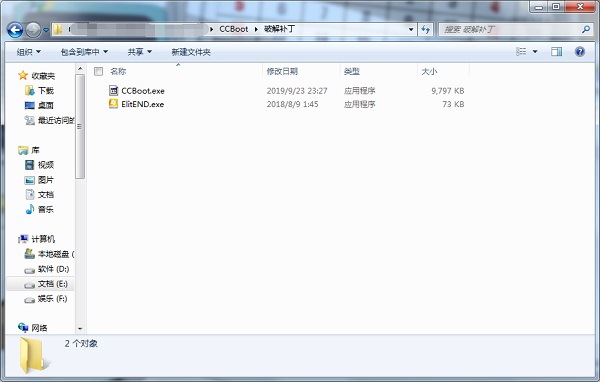Open the 共享 menu
600x382 pixels.
(140, 52)
